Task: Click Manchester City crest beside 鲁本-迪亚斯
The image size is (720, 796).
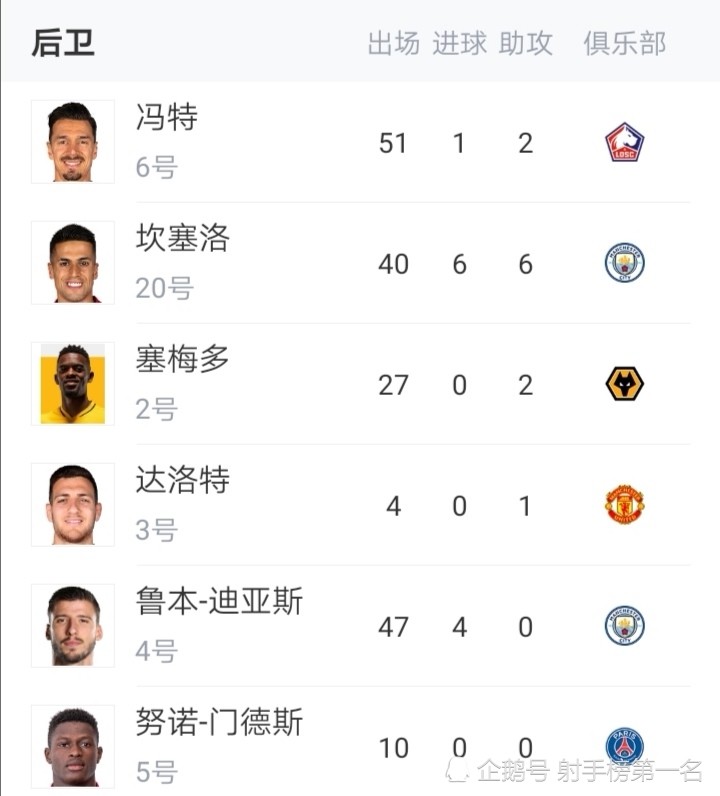Action: (625, 625)
